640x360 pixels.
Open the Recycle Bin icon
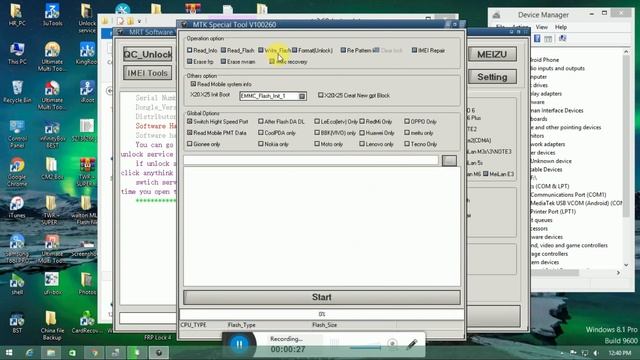click(x=17, y=91)
